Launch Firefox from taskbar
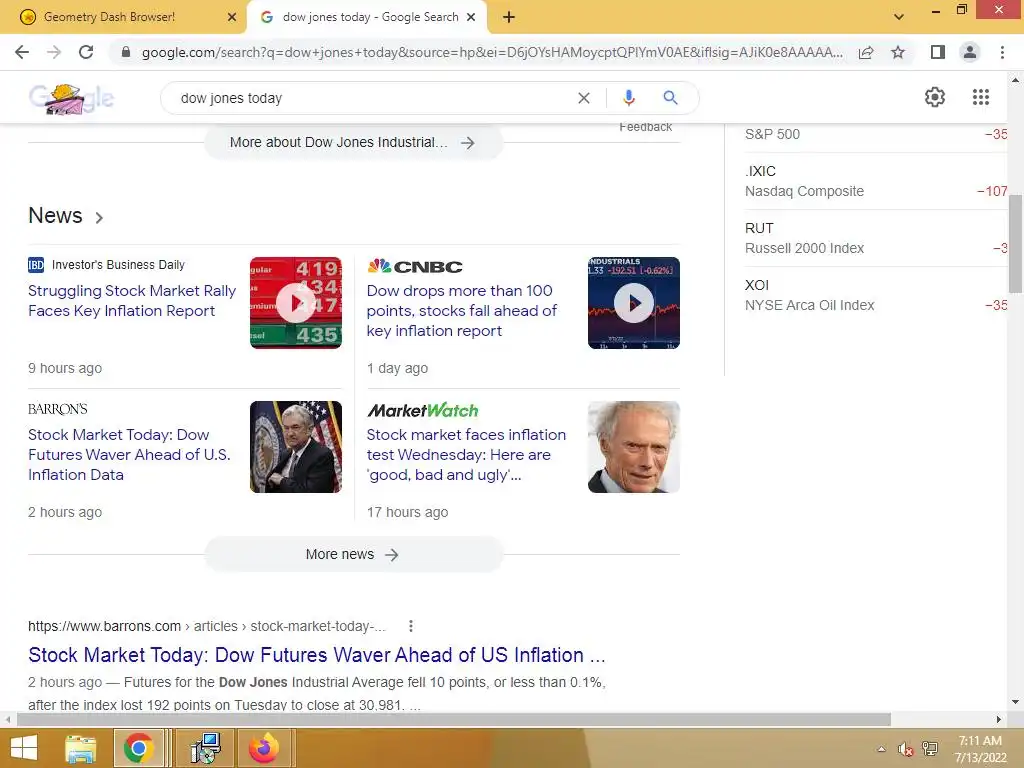This screenshot has width=1024, height=768. pyautogui.click(x=264, y=748)
